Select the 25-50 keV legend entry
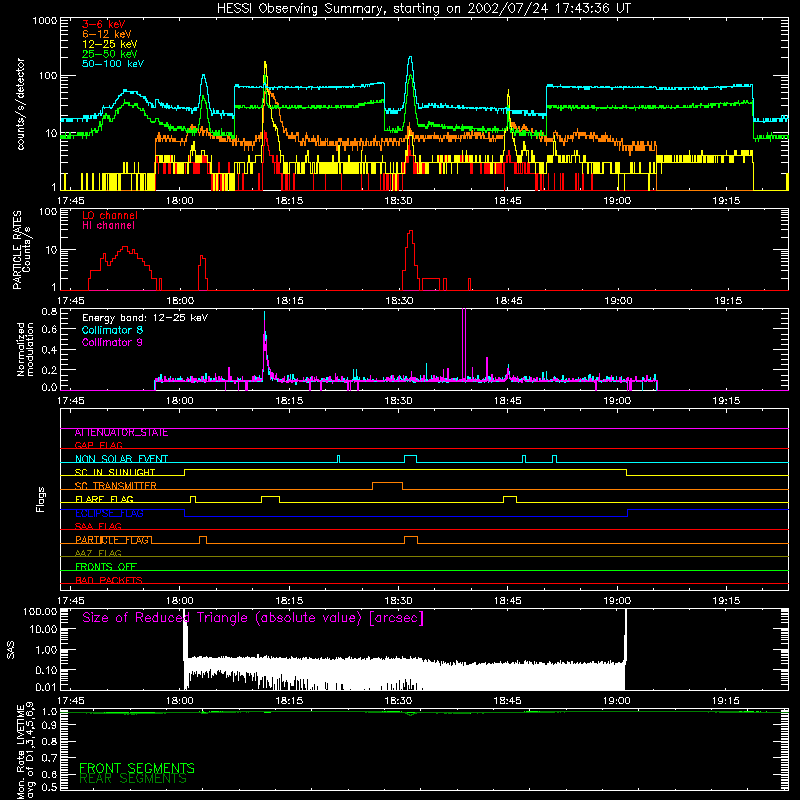This screenshot has width=800, height=800. coord(109,54)
